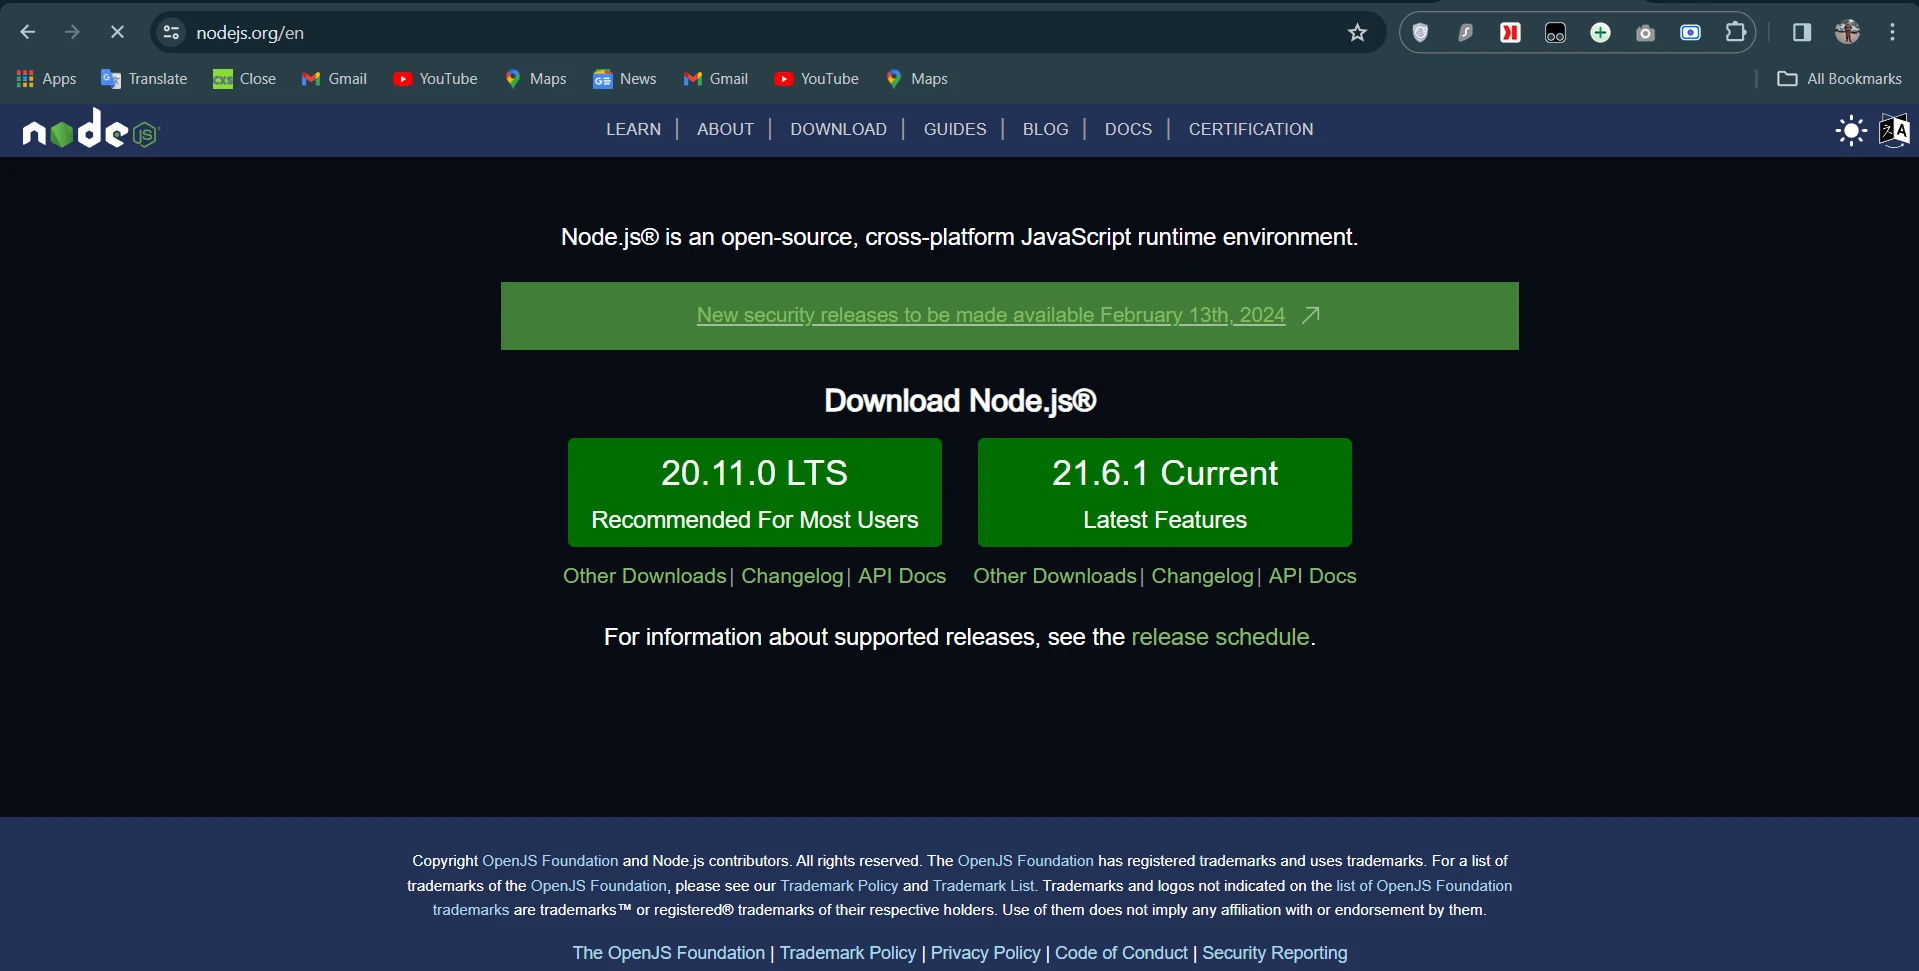This screenshot has width=1919, height=971.
Task: Stop page loading with the X icon
Action: click(x=117, y=32)
